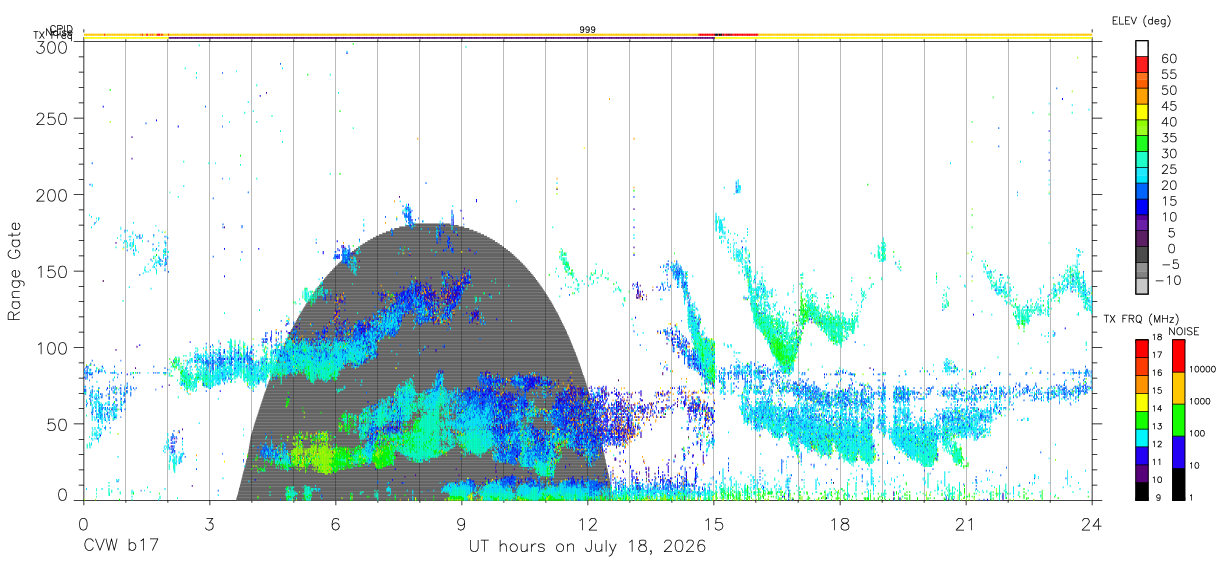Click the "CVW b17" label

click(119, 546)
